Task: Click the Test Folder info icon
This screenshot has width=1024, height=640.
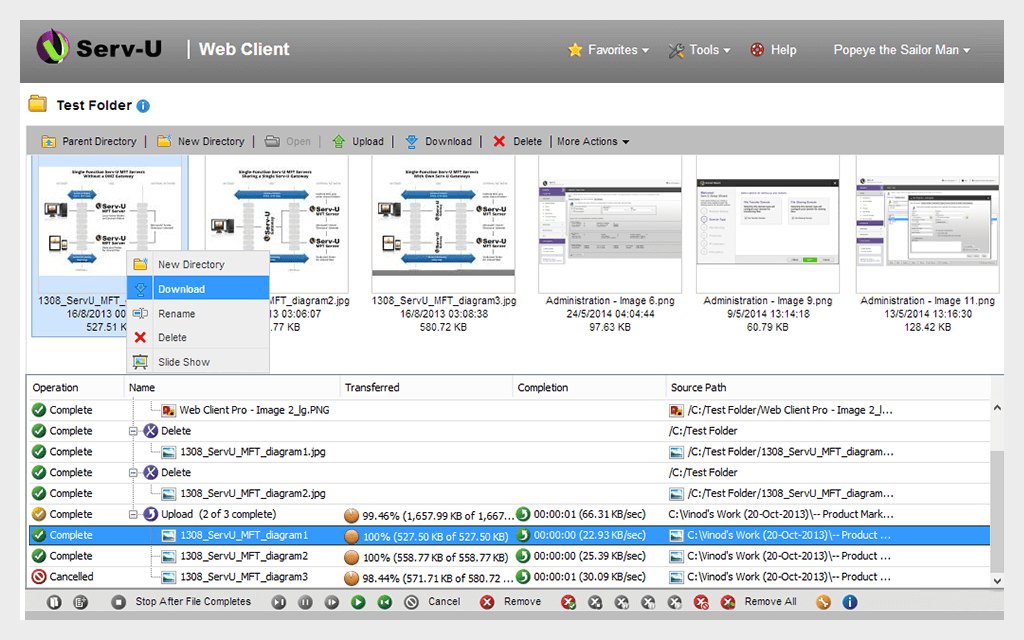Action: coord(143,106)
